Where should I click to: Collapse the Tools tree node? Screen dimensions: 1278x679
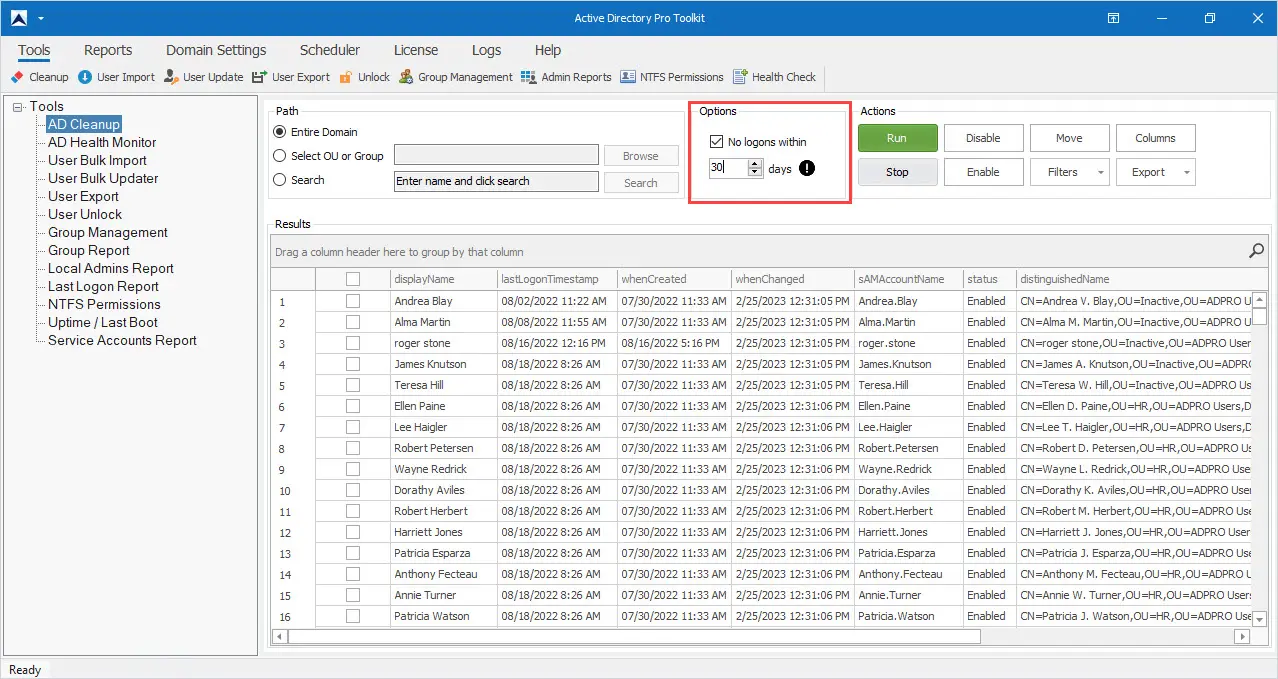click(18, 107)
